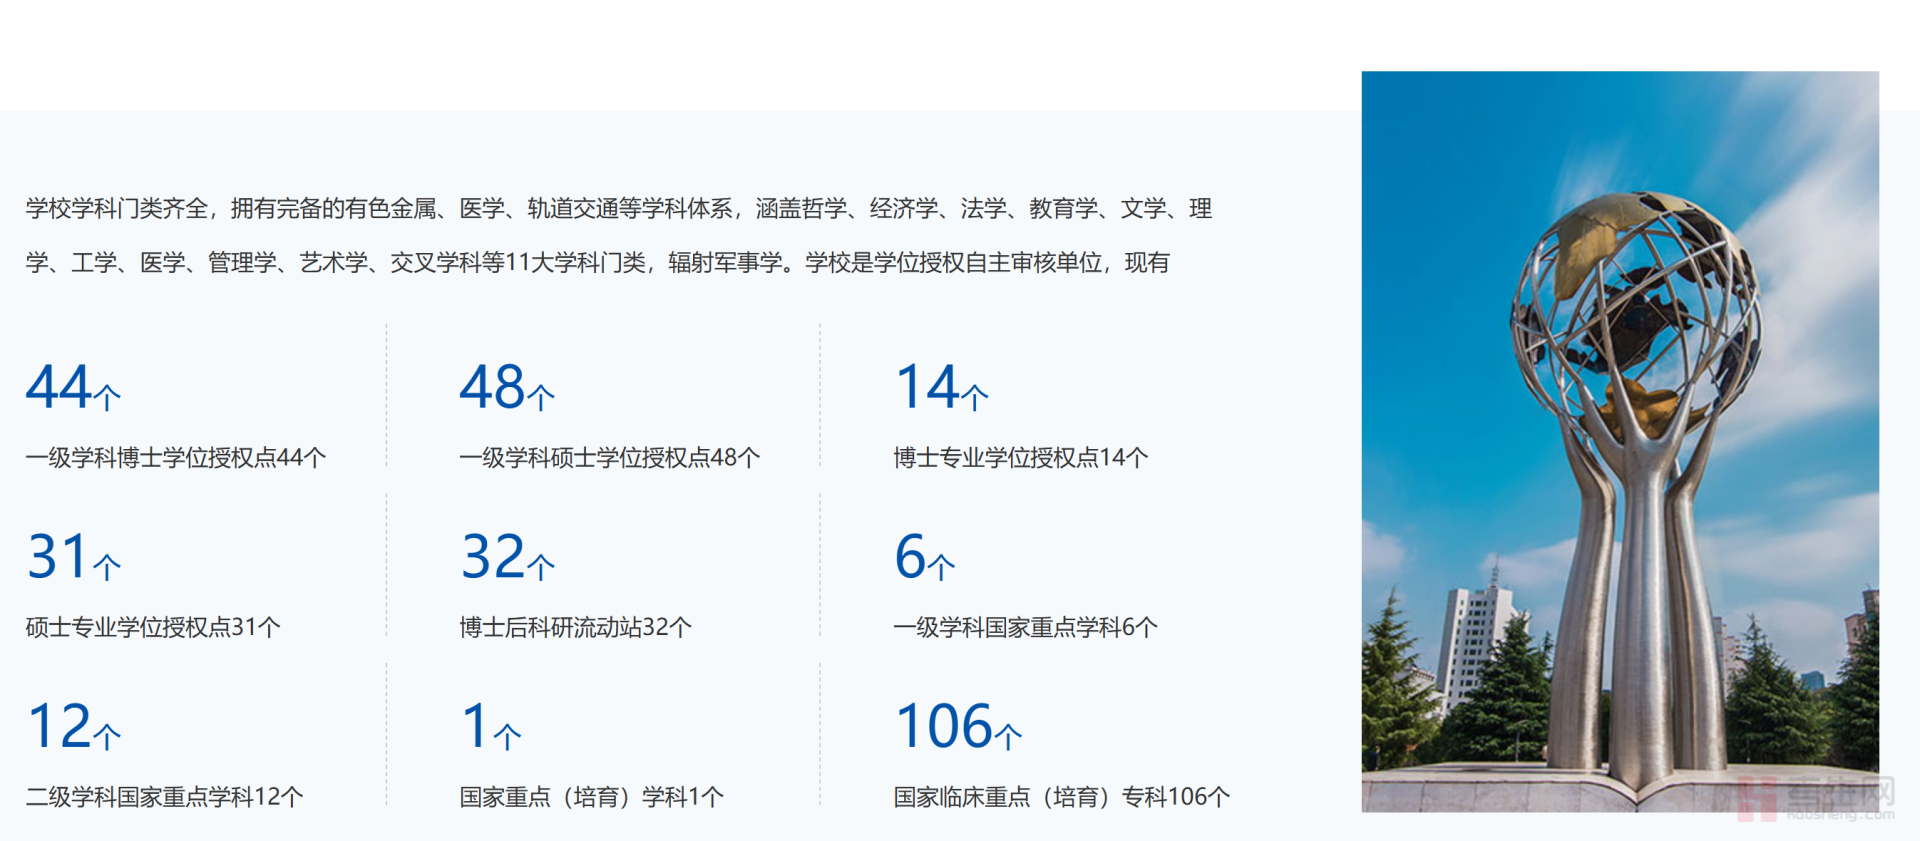Click the 一级学科博士学位授权点44个 label
The image size is (1920, 841).
[176, 458]
